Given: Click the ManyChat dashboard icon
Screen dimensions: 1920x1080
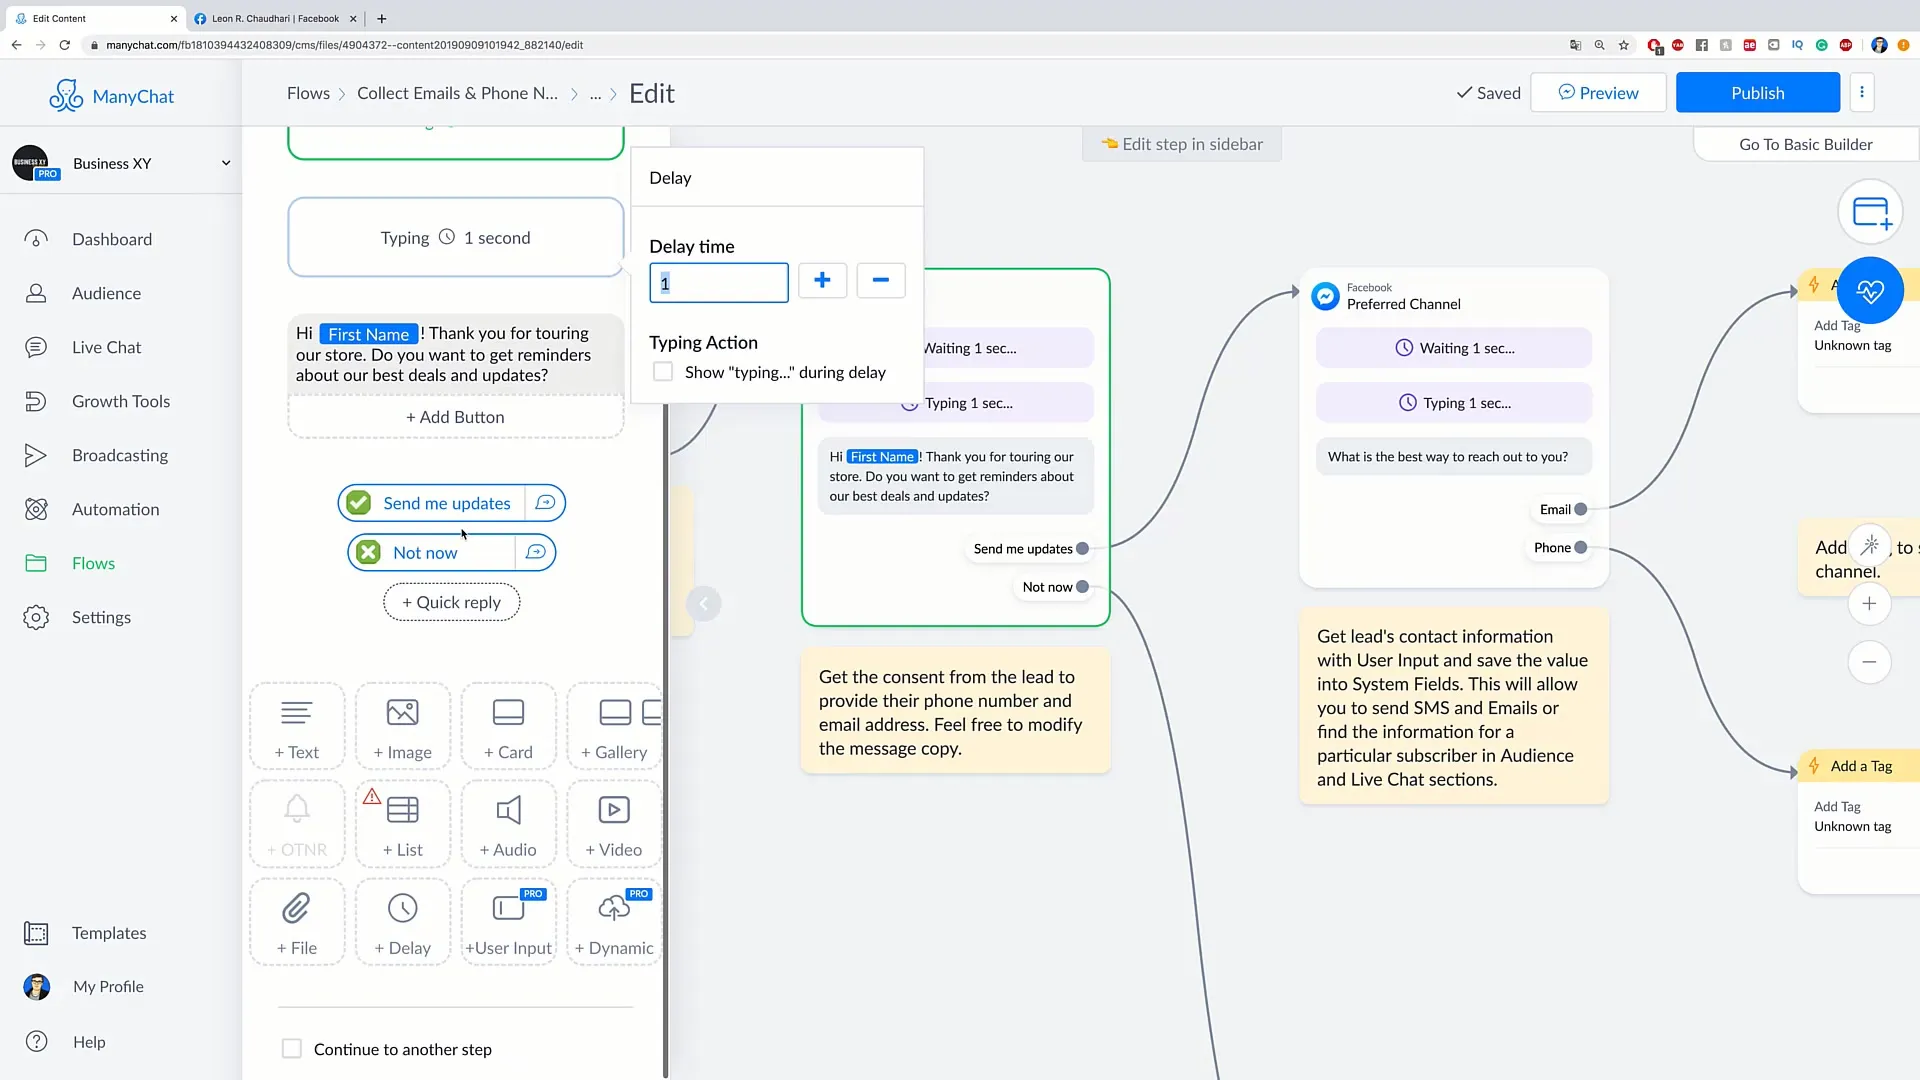Looking at the screenshot, I should (36, 239).
